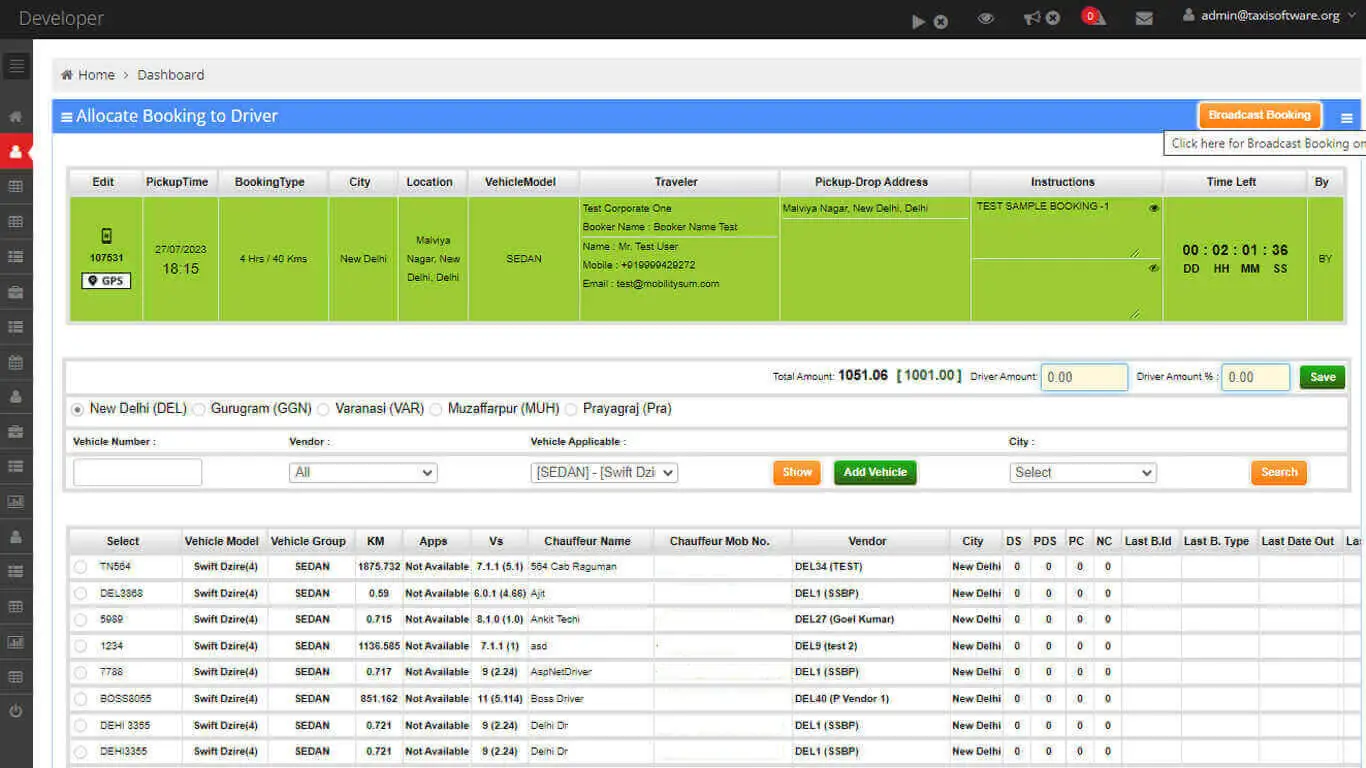
Task: Click the mobile phone icon above booking 107531
Action: click(106, 236)
